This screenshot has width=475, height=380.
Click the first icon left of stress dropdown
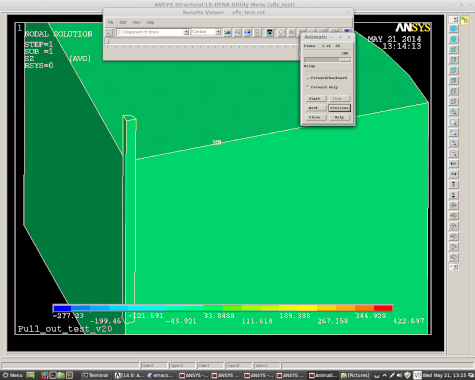coord(109,32)
